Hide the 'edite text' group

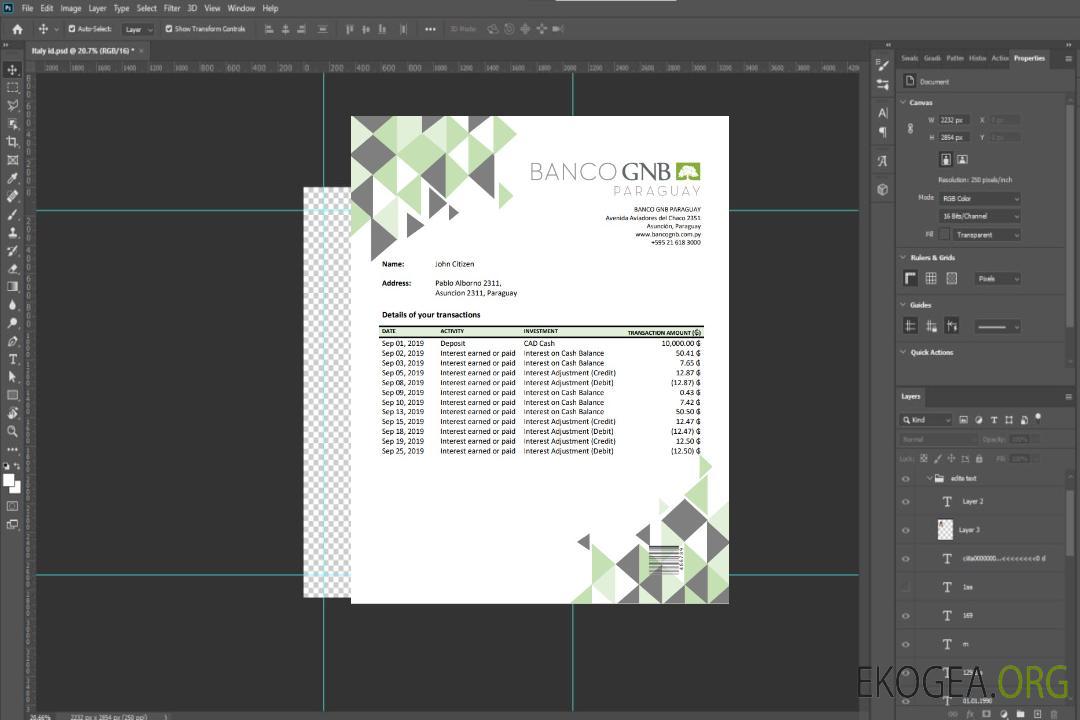pos(906,478)
